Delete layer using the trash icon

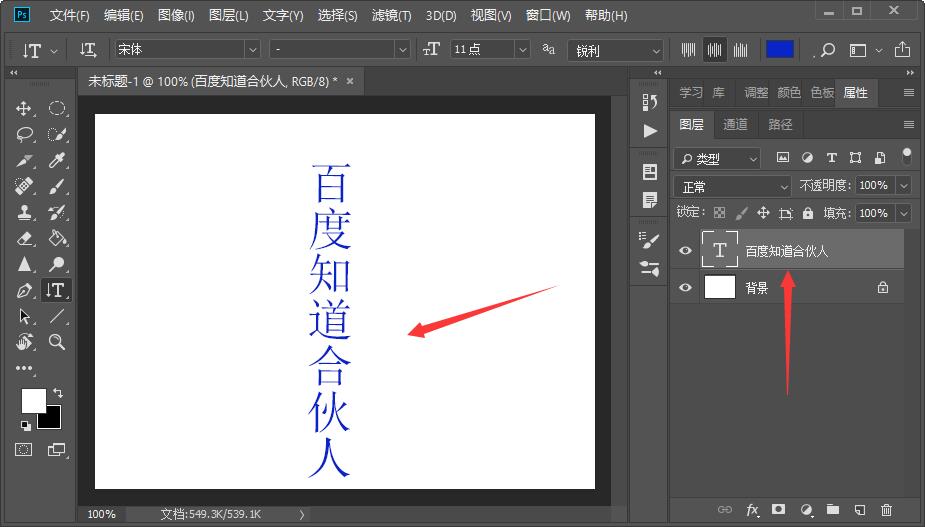click(x=886, y=510)
